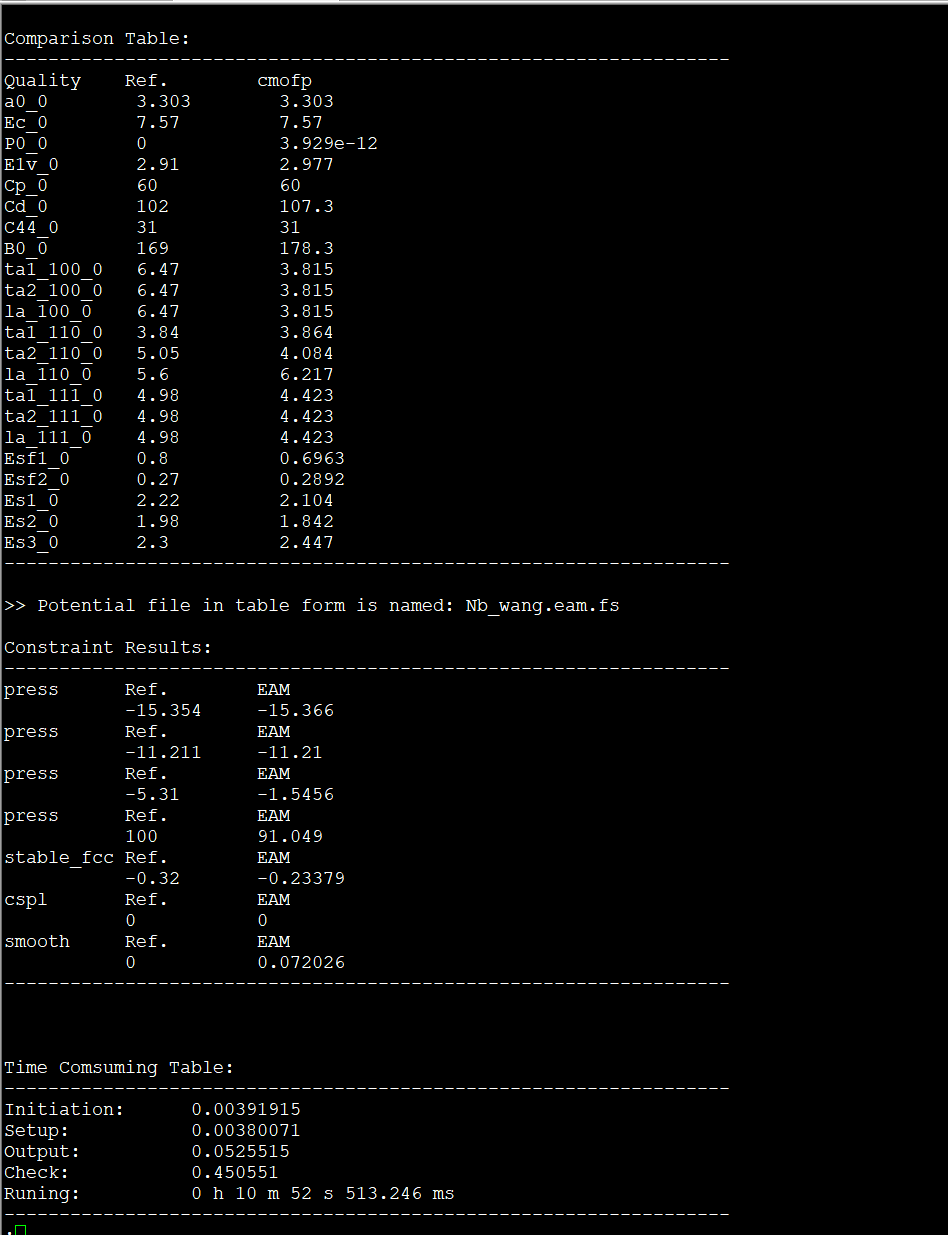Click the "Comparison Table:" heading
Screen dimensions: 948x1235
(97, 39)
